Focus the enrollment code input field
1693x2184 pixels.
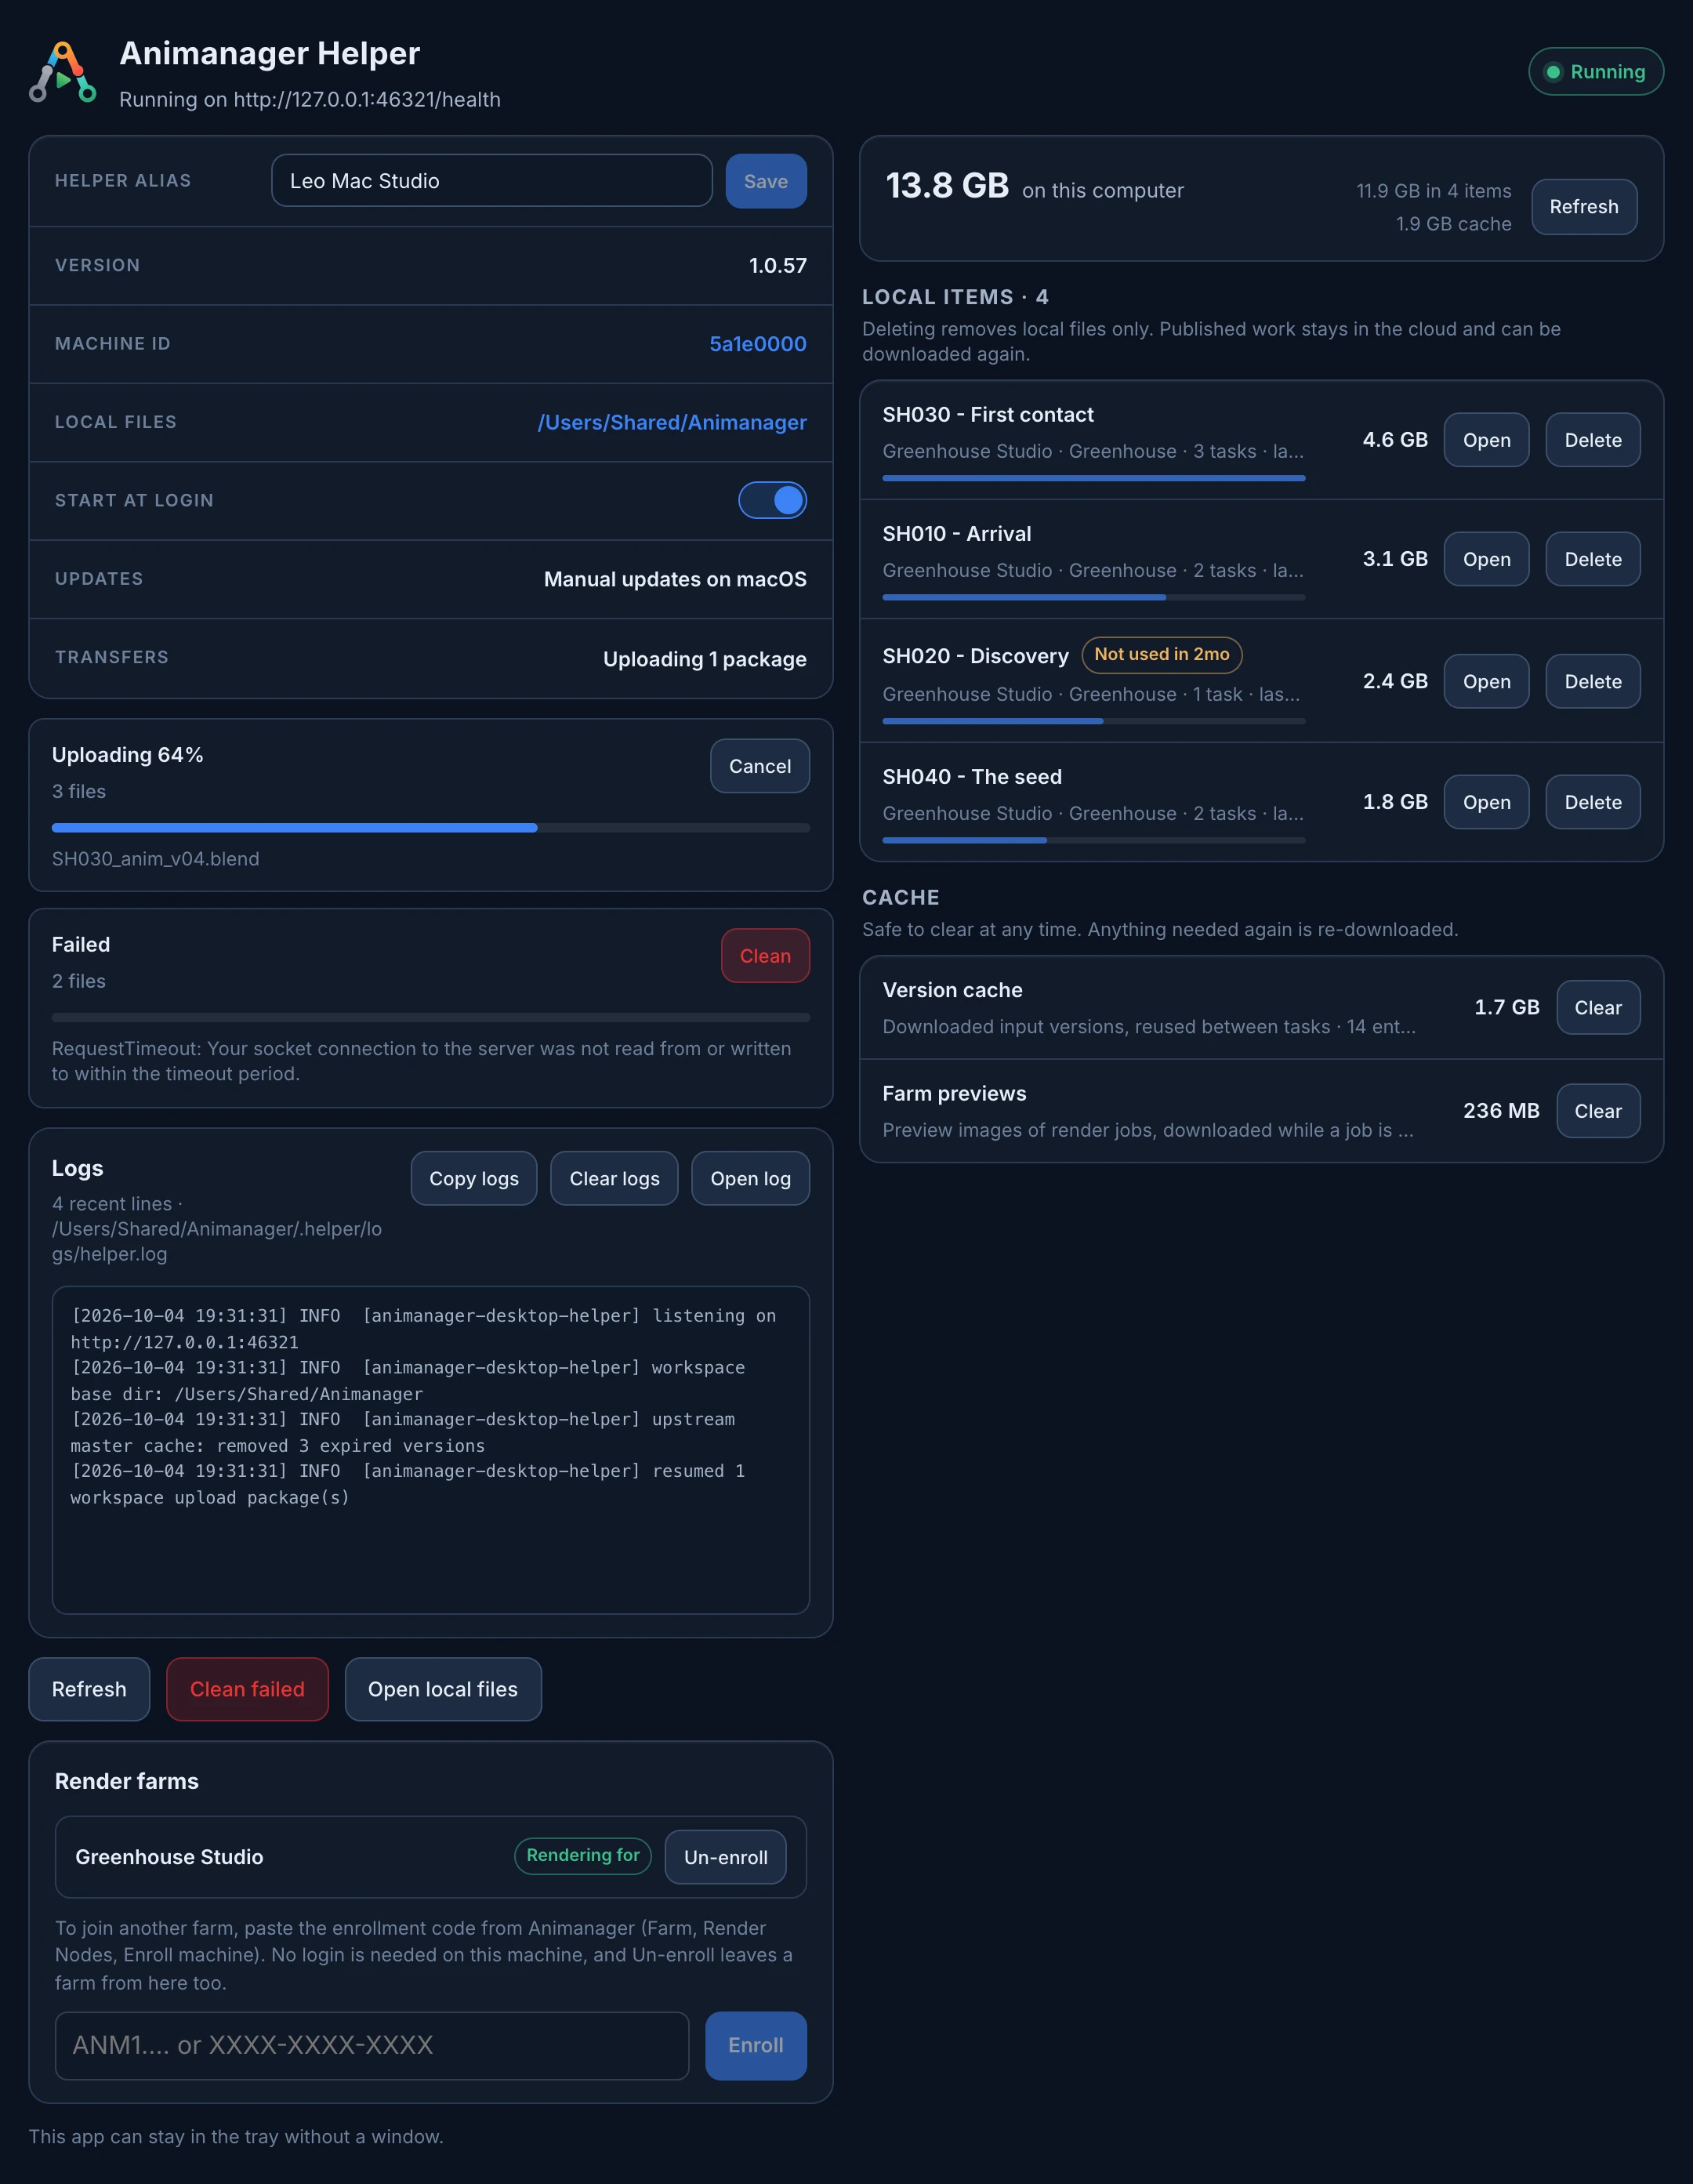[372, 2046]
